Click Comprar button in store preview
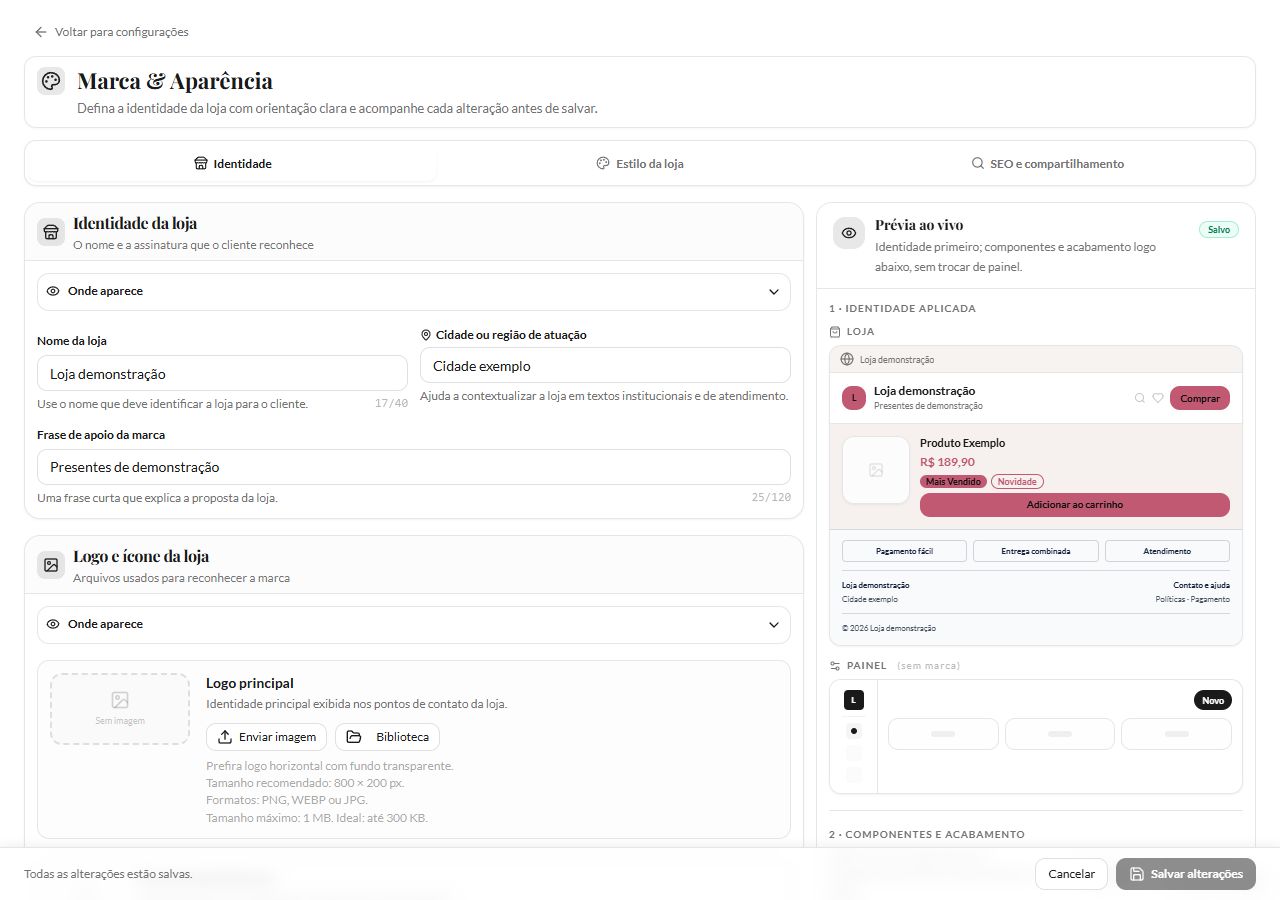The width and height of the screenshot is (1280, 900). click(1200, 398)
